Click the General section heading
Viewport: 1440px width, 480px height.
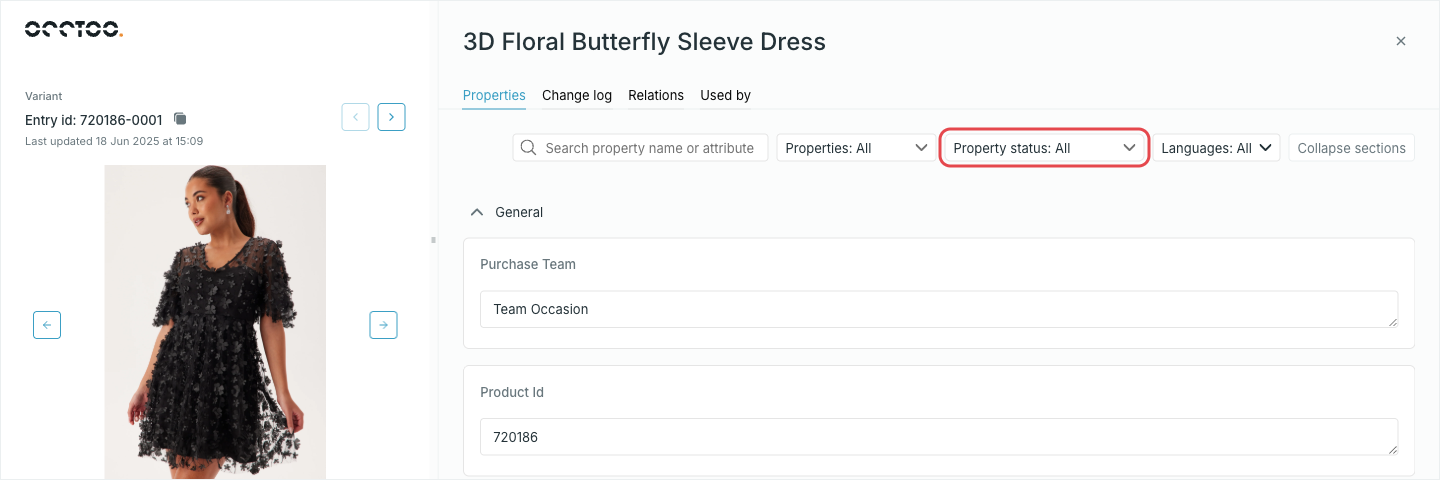tap(519, 212)
